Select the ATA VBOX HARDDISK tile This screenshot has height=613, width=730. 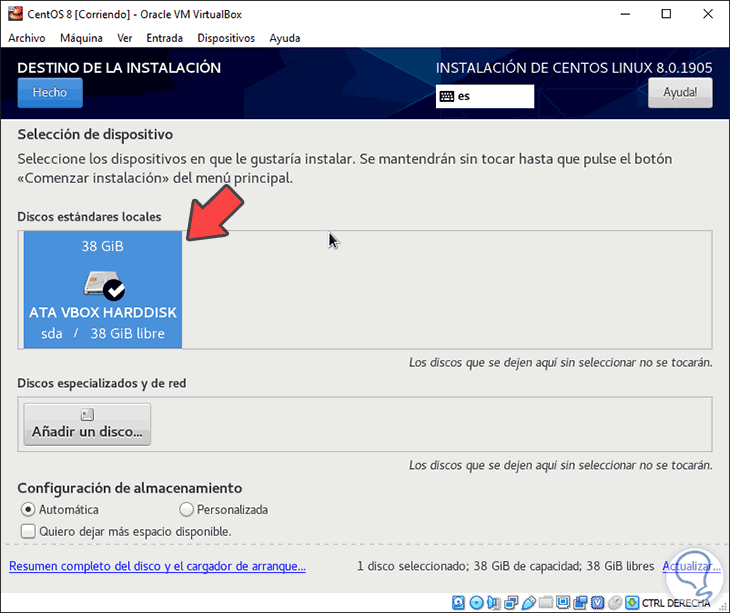click(x=103, y=290)
